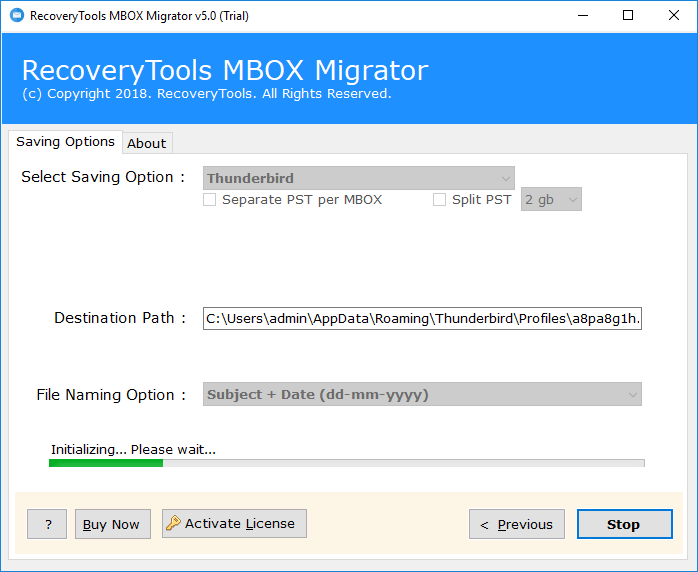Click the 'Select Saving Option :' label
Viewport: 698px width, 572px height.
click(103, 177)
